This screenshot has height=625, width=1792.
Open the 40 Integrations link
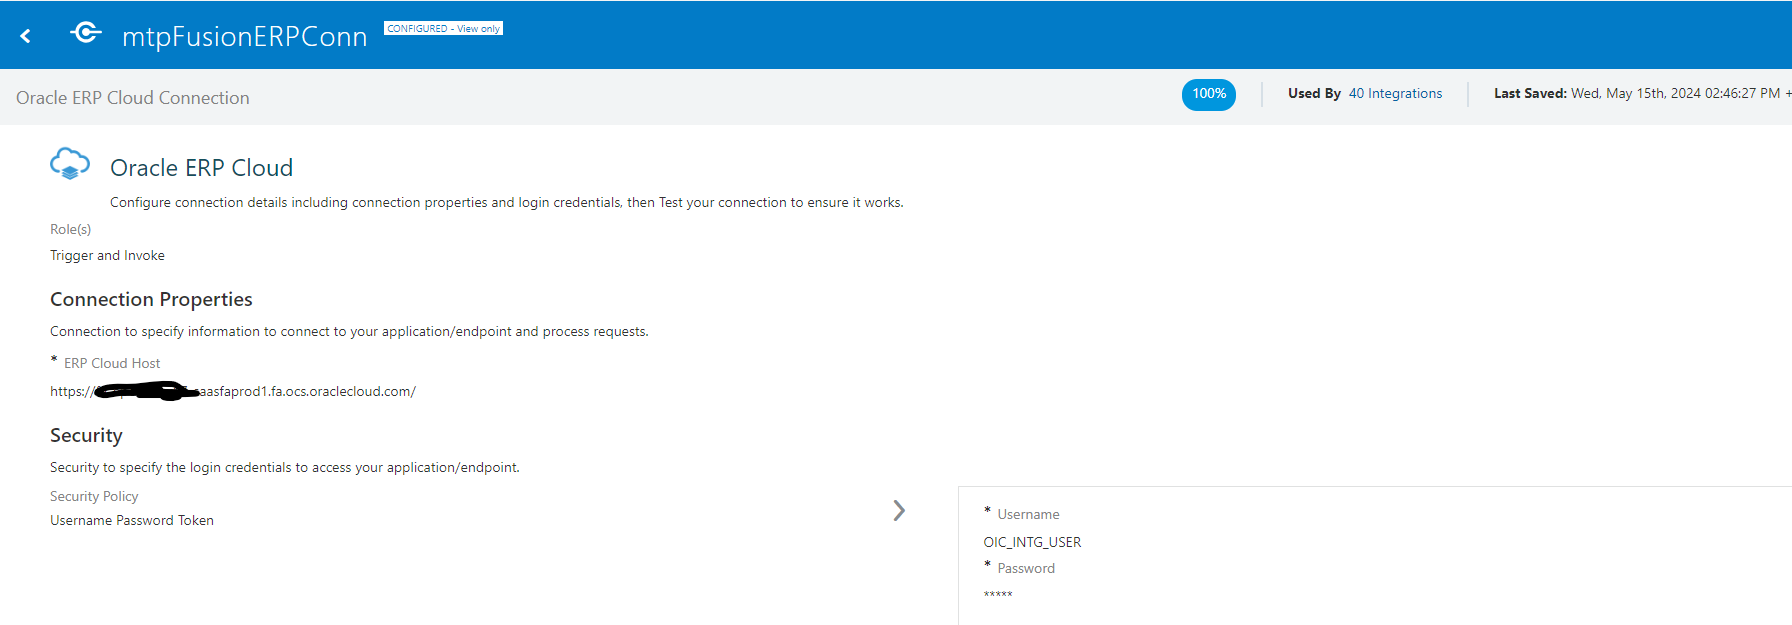[x=1395, y=93]
